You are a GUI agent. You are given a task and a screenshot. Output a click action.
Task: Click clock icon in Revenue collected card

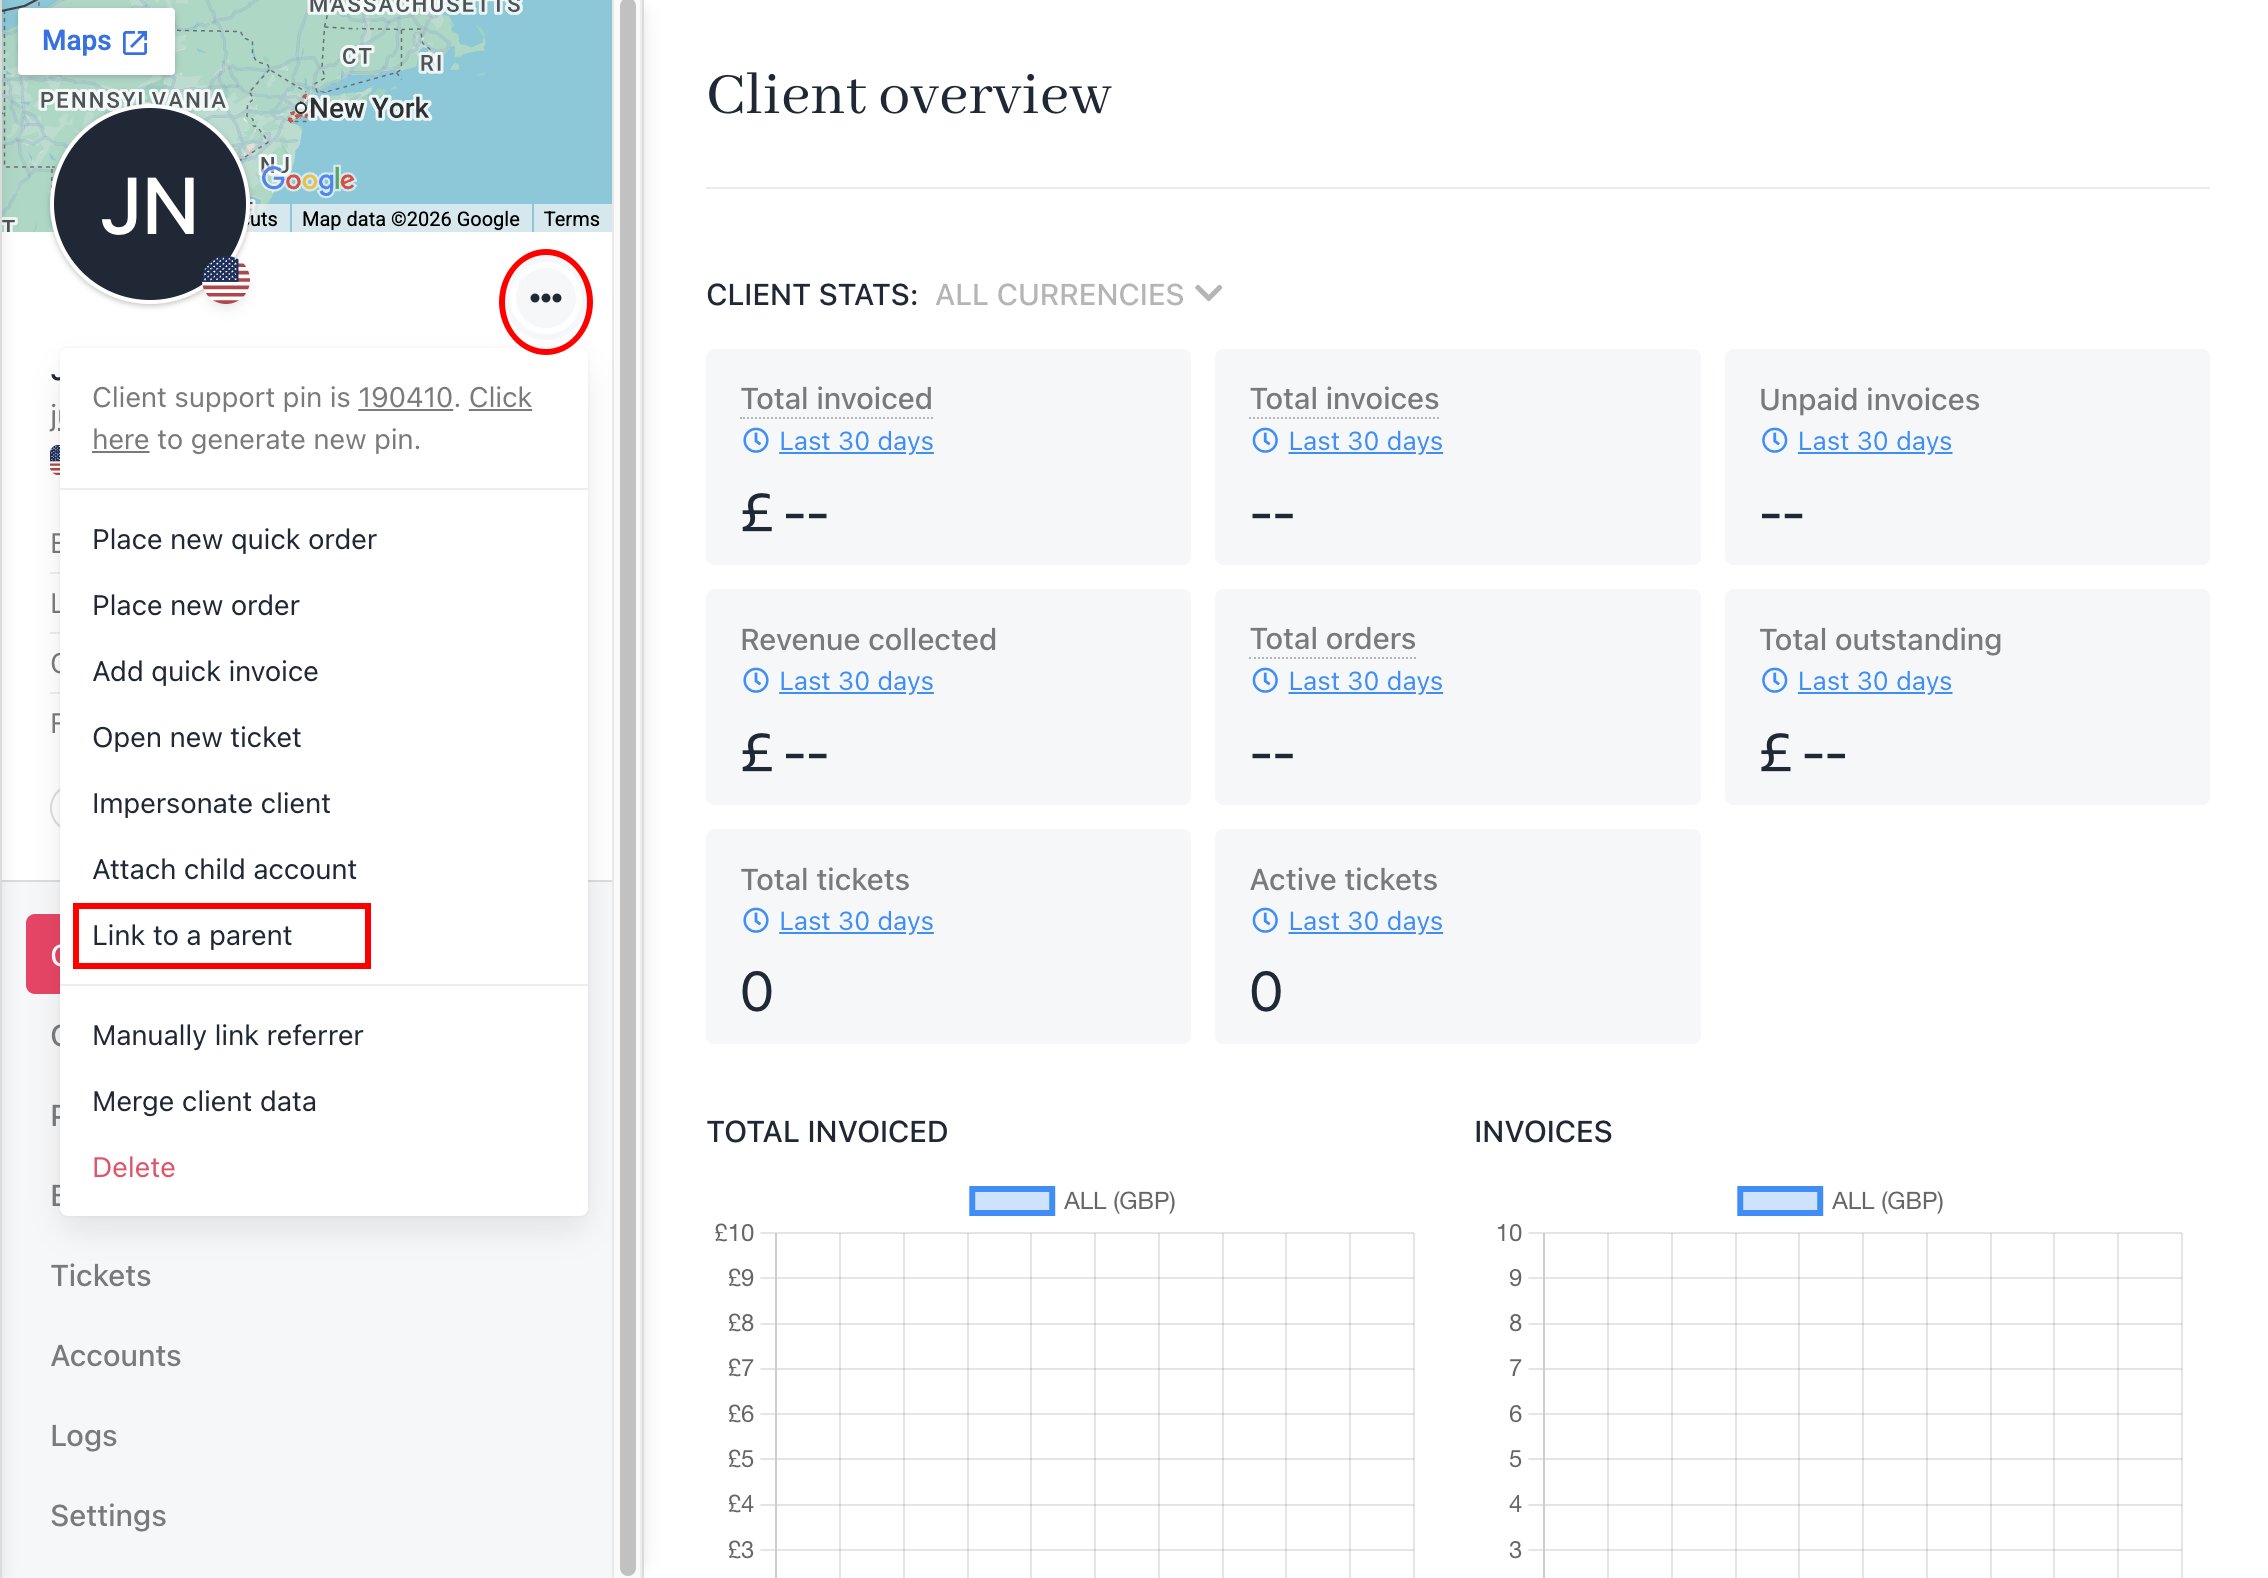tap(756, 680)
